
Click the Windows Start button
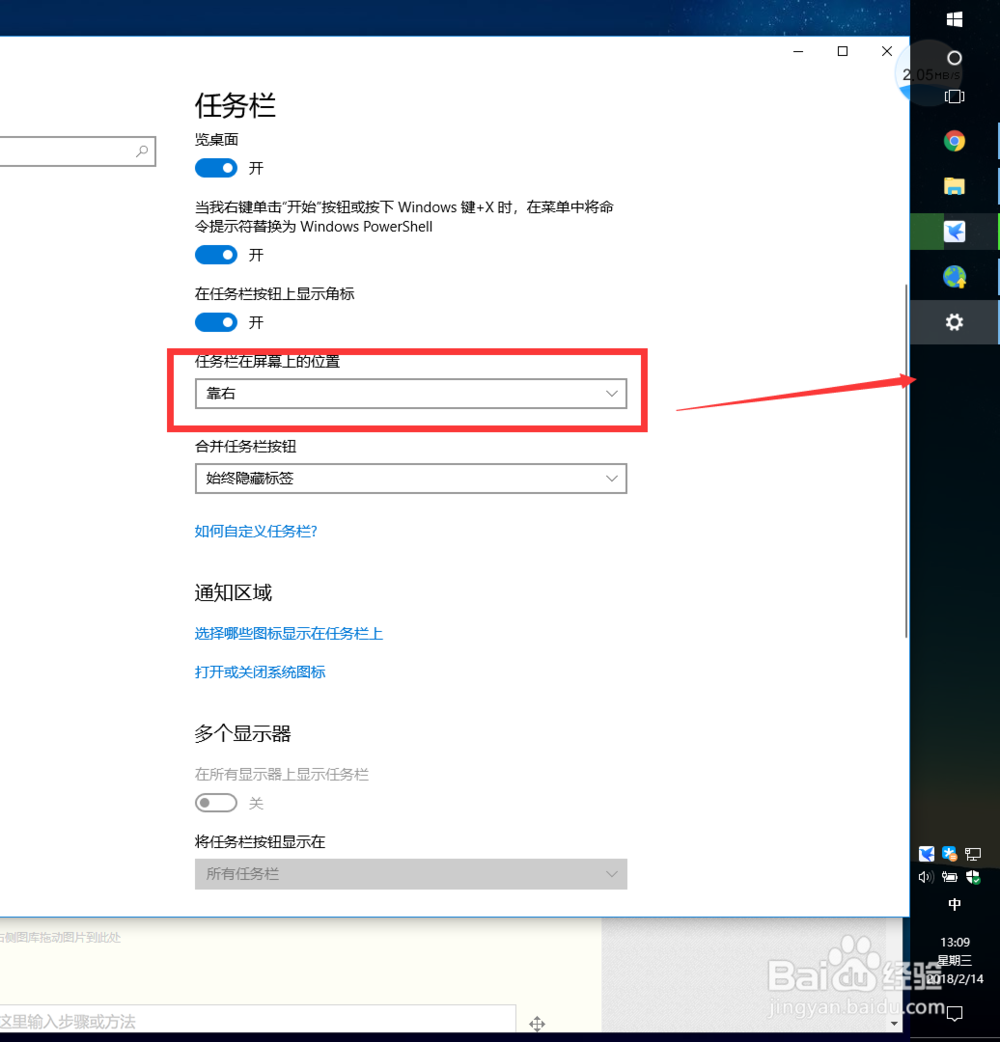point(954,18)
